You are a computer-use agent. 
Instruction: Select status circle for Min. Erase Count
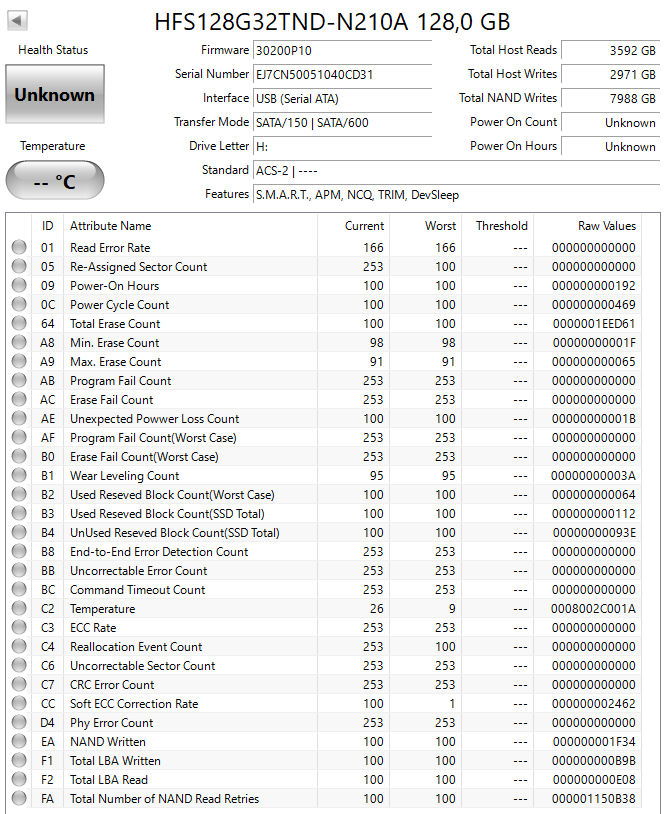point(19,342)
